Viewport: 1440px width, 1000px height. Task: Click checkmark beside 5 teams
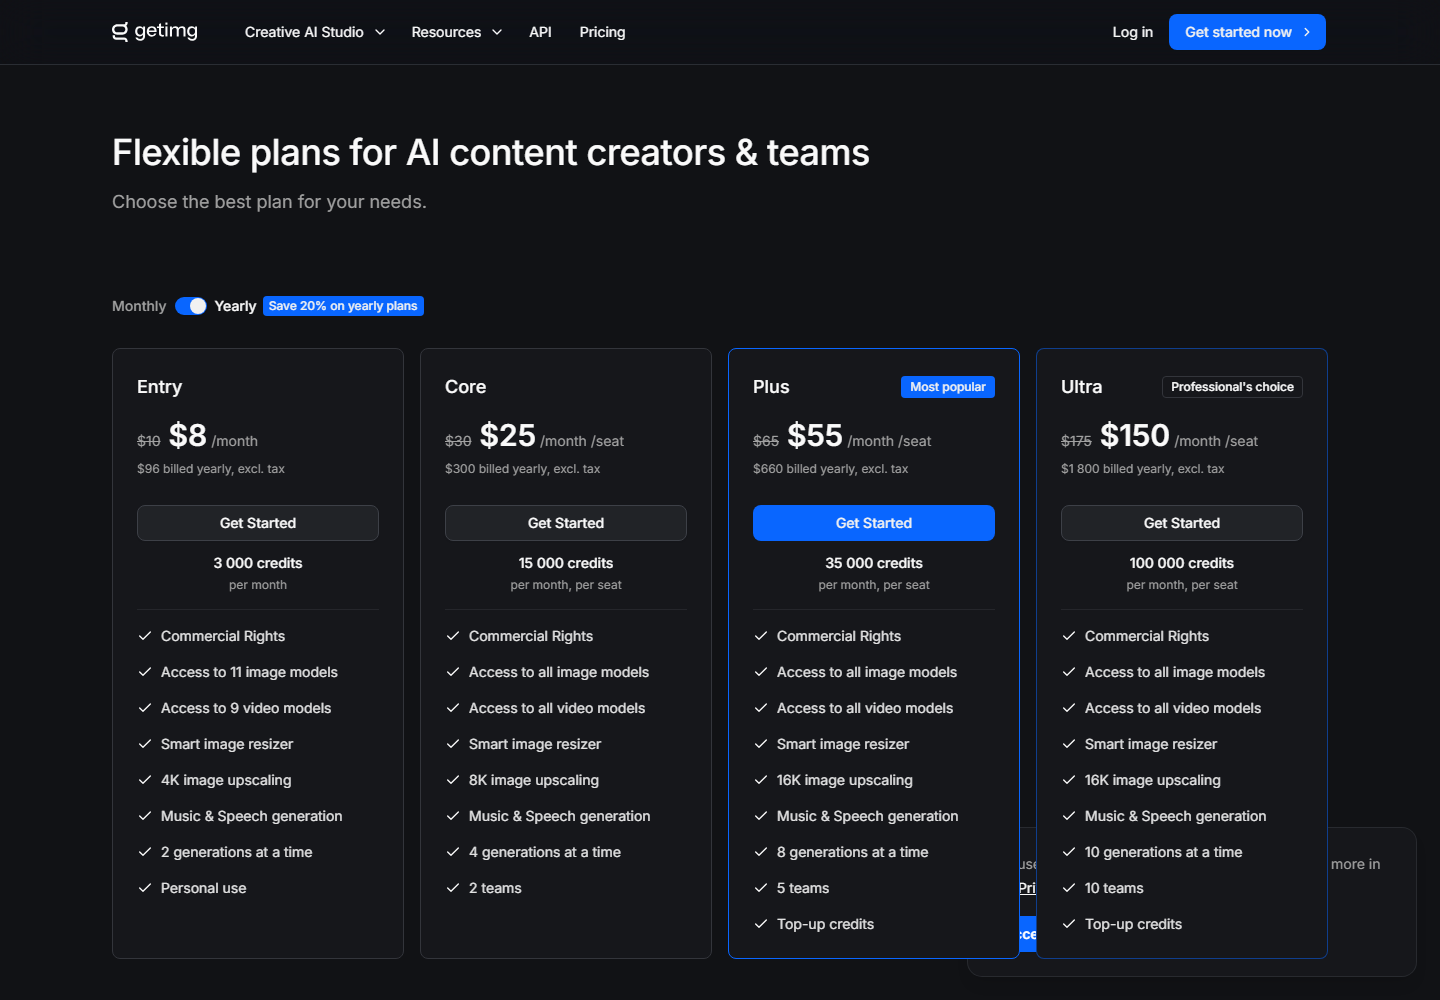click(x=761, y=888)
